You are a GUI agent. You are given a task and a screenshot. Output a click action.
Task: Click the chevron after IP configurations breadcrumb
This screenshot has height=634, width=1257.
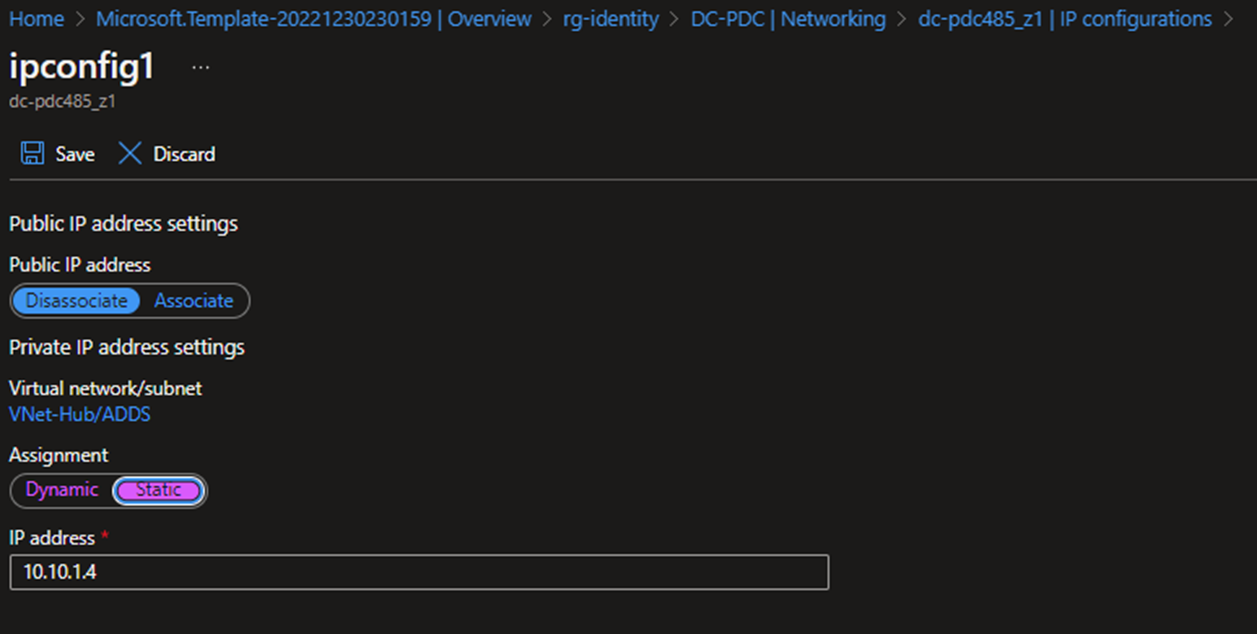click(x=1229, y=19)
